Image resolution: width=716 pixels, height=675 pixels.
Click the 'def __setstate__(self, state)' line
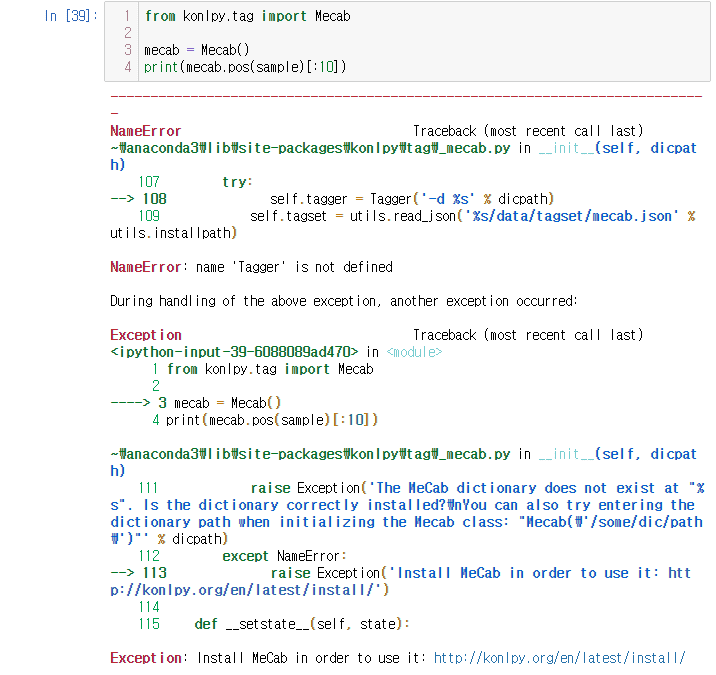(x=302, y=624)
